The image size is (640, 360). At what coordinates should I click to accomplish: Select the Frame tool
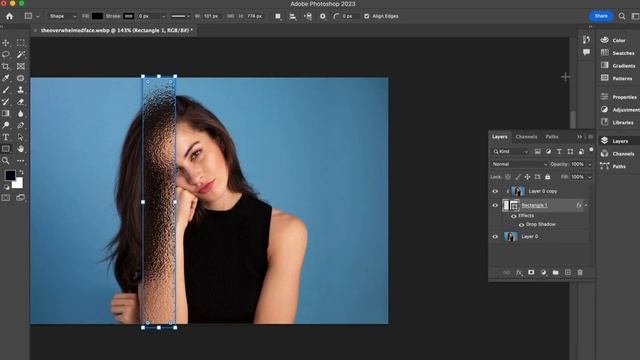(21, 66)
